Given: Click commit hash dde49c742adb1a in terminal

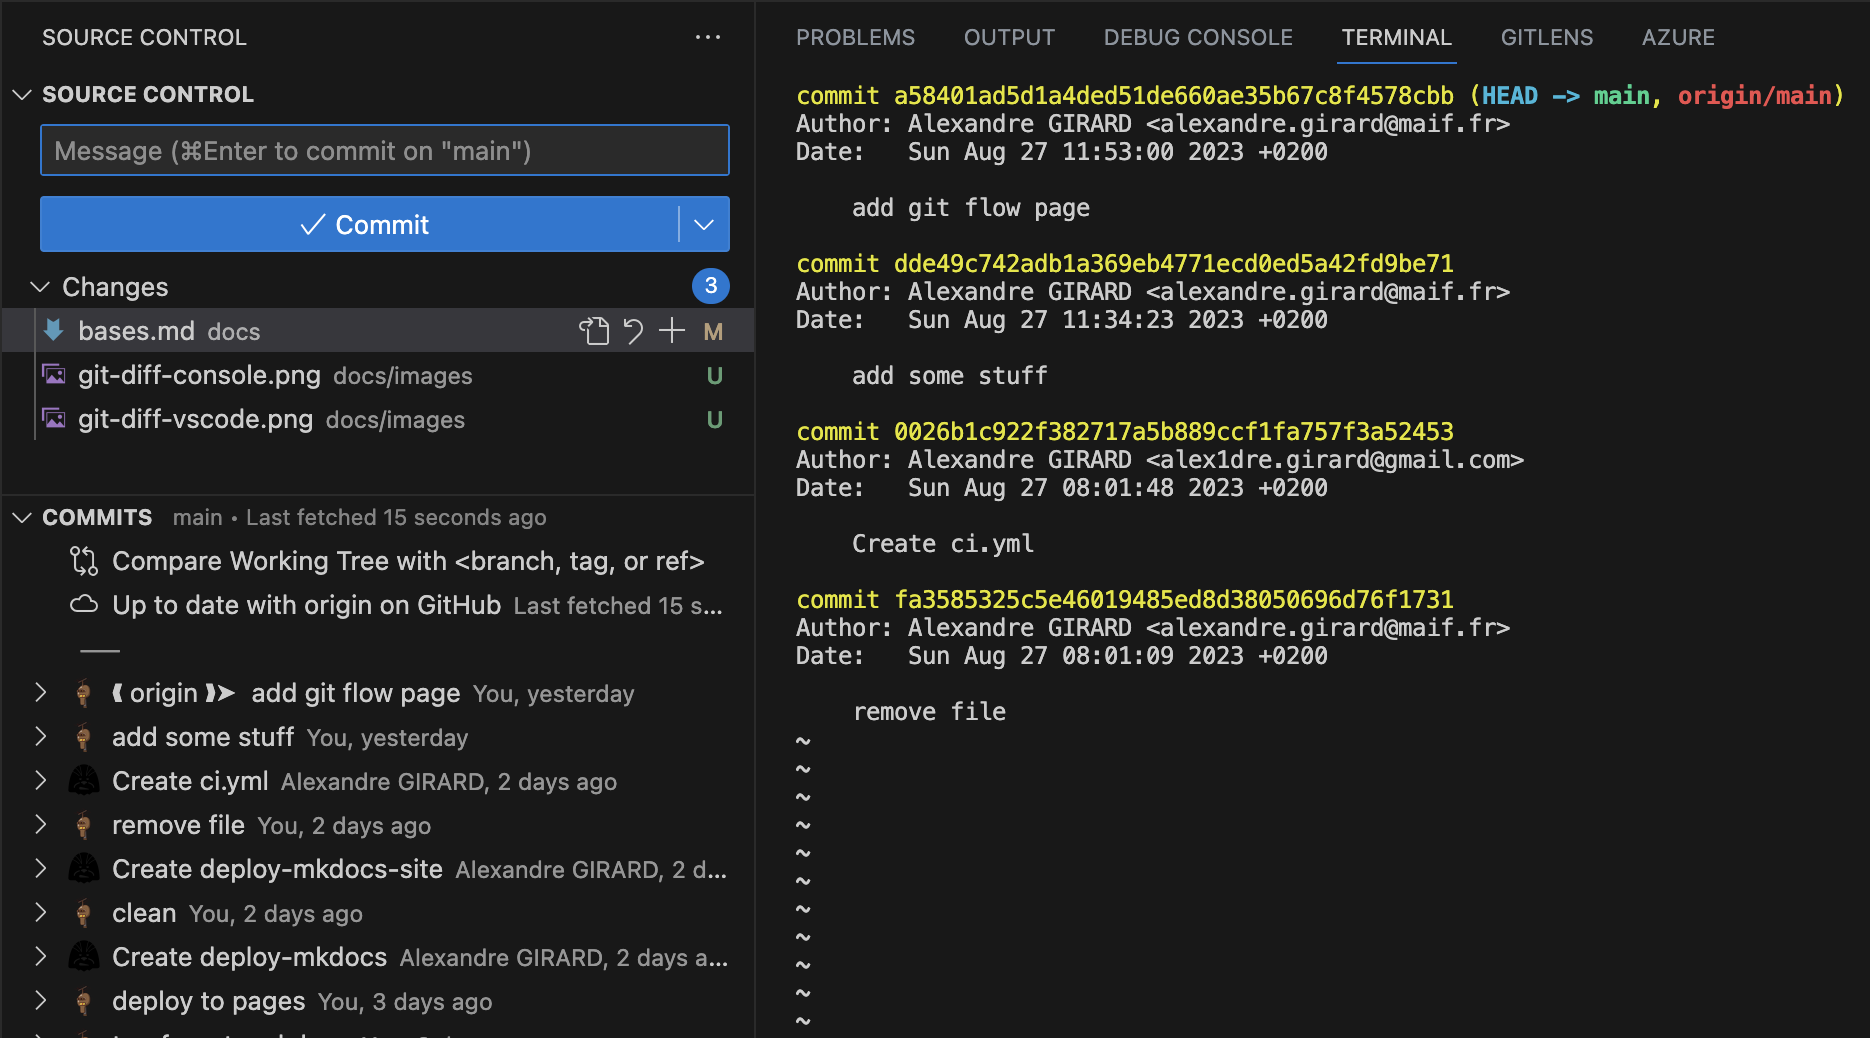Looking at the screenshot, I should 1173,264.
